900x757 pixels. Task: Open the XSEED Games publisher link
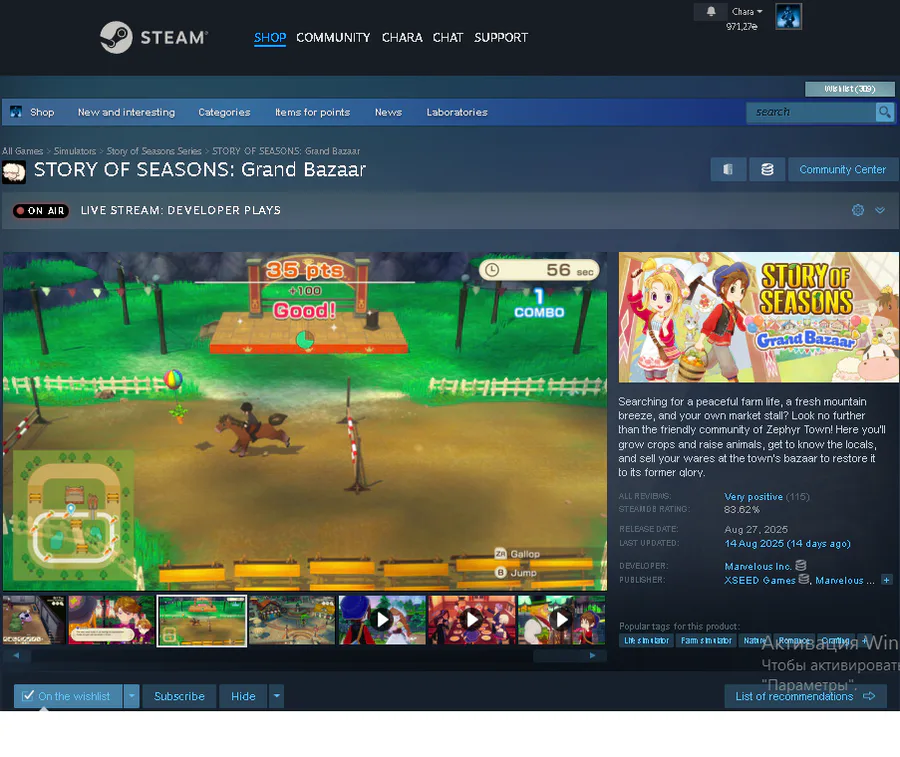point(759,580)
